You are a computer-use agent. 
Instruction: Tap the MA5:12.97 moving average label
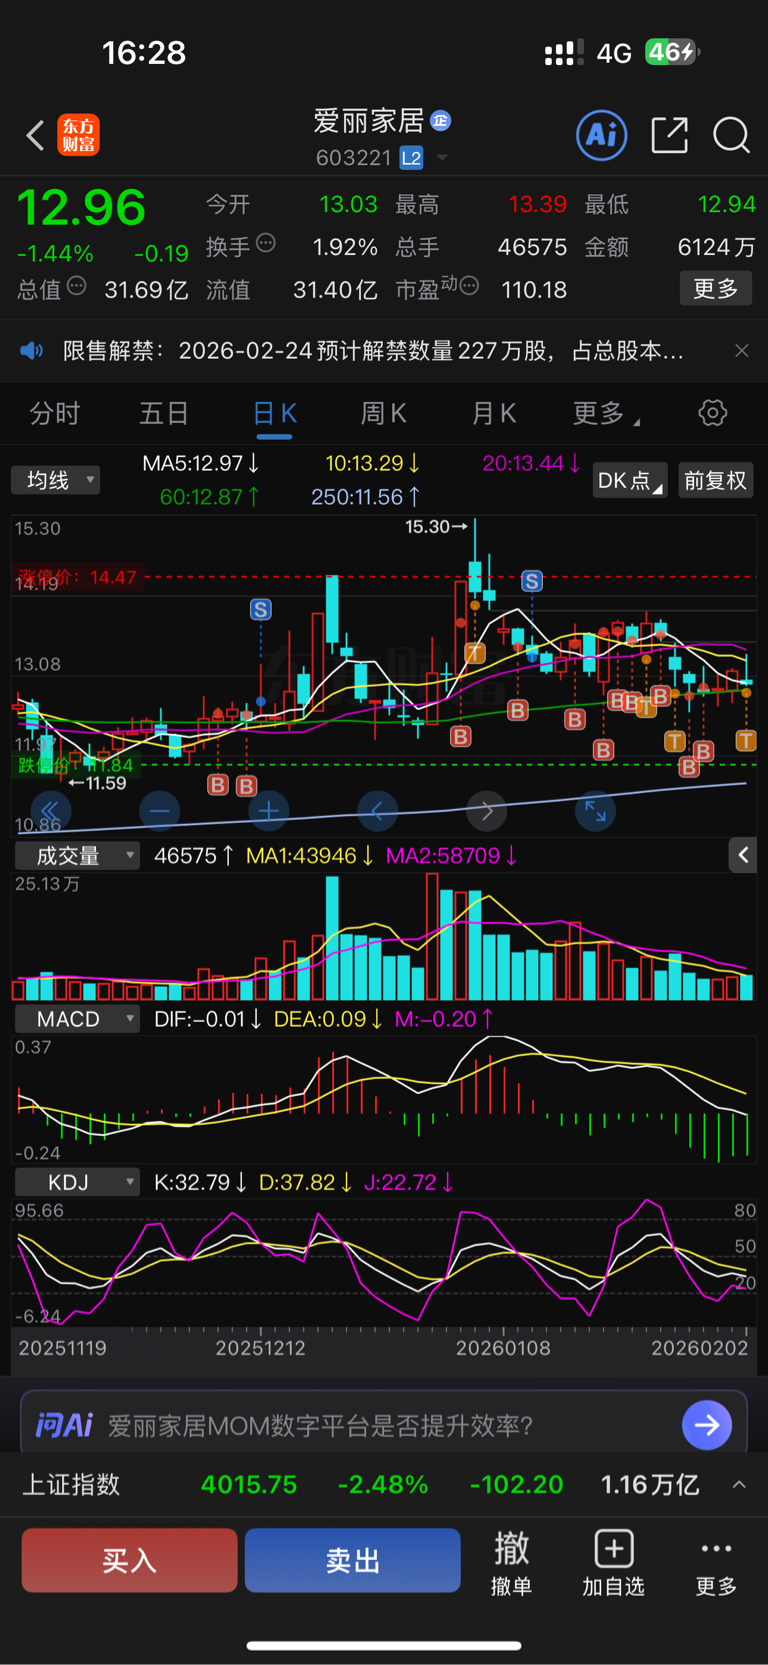coord(201,463)
